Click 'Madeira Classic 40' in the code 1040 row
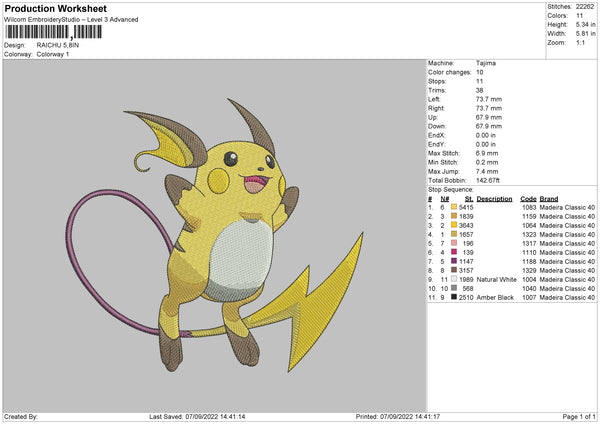The height and width of the screenshot is (424, 600). [567, 289]
